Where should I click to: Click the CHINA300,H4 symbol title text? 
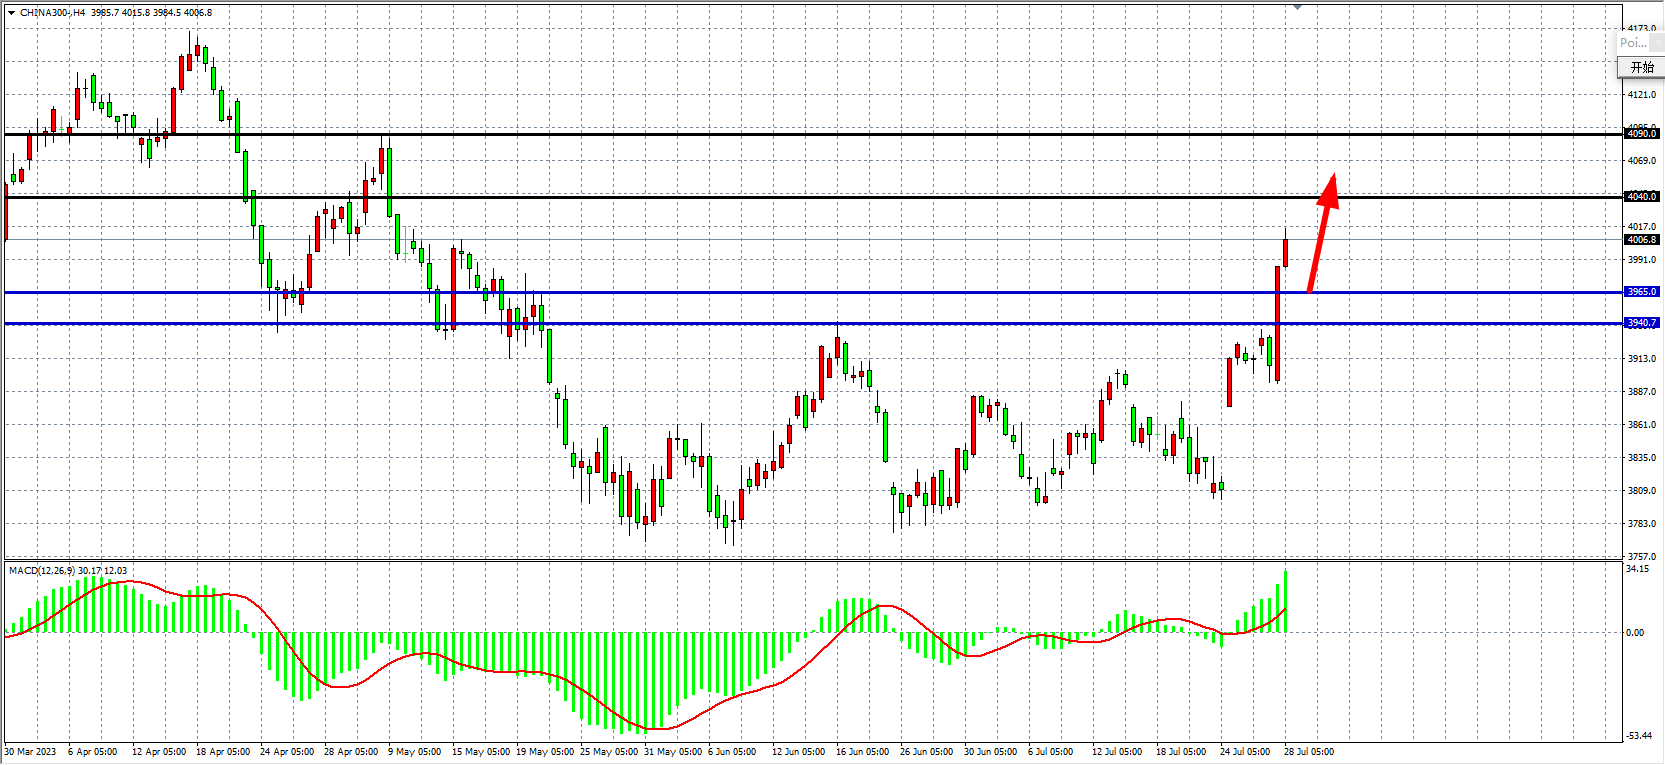52,13
